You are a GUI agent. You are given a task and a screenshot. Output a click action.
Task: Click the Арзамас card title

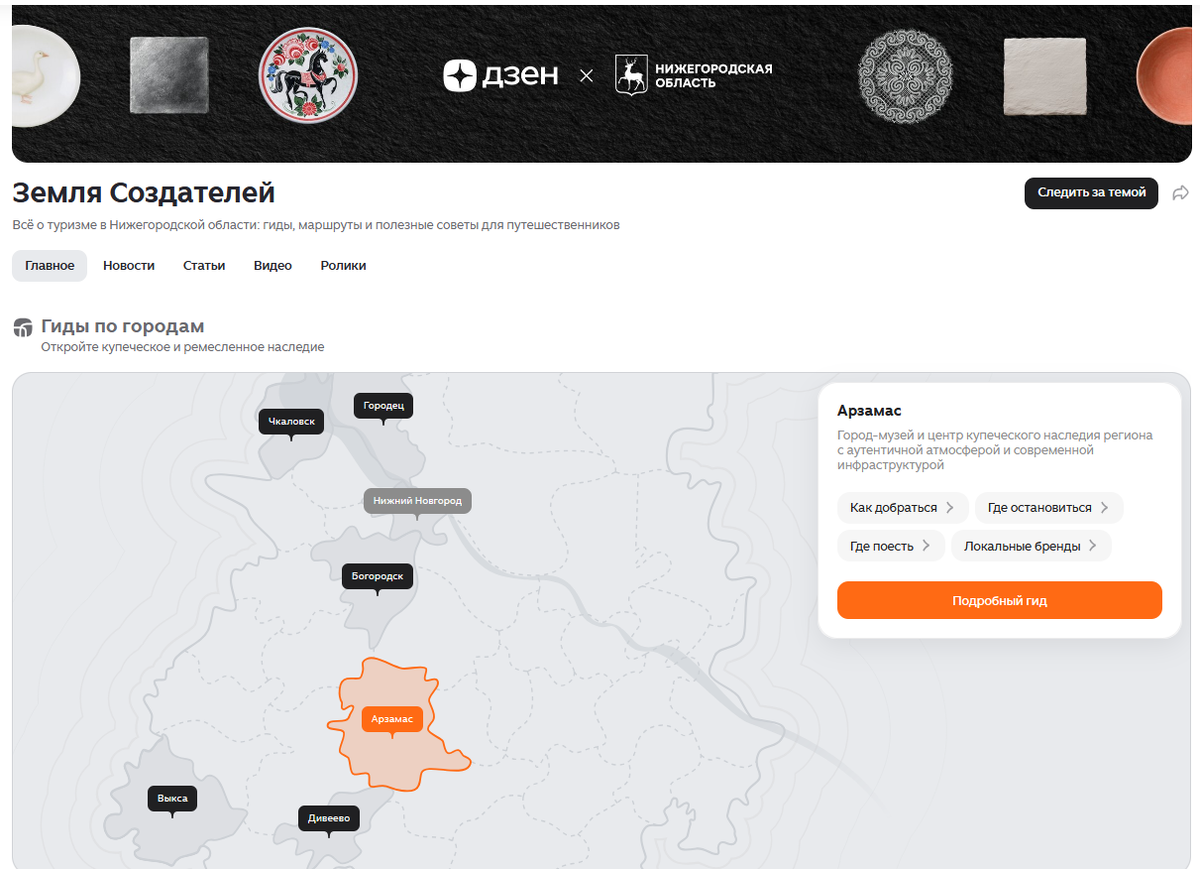point(870,411)
